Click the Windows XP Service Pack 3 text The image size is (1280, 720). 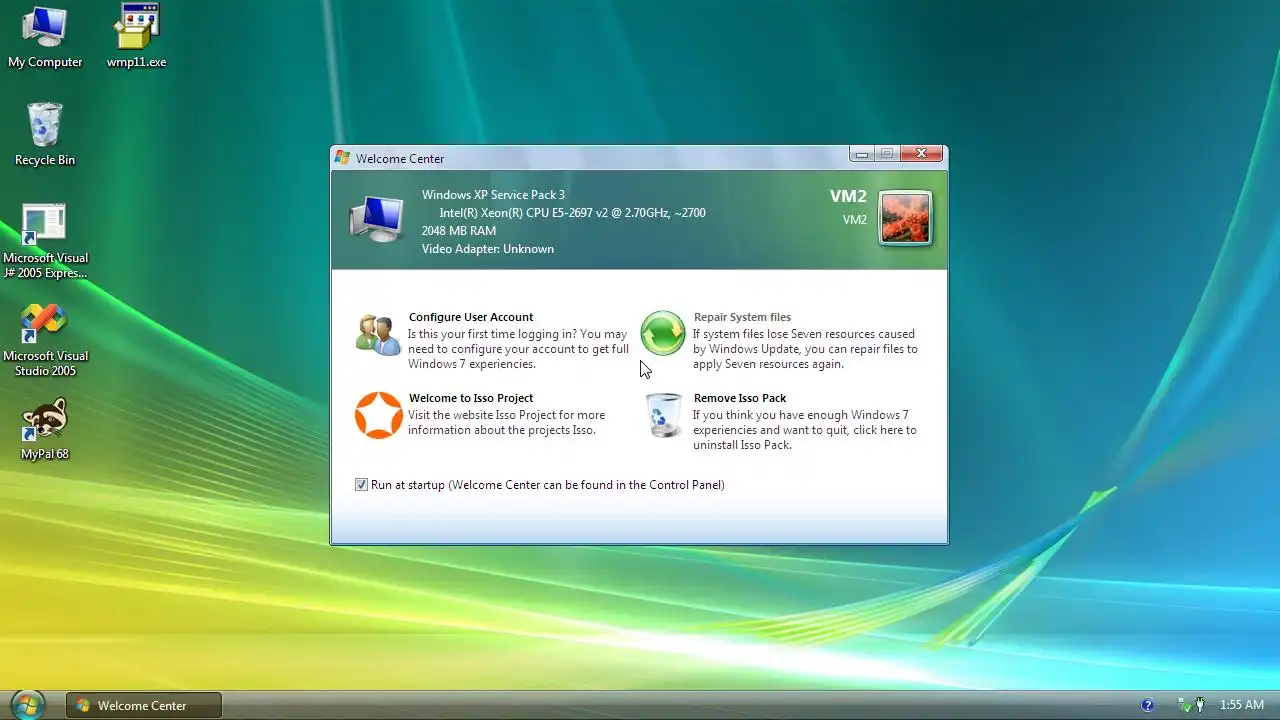click(x=493, y=195)
